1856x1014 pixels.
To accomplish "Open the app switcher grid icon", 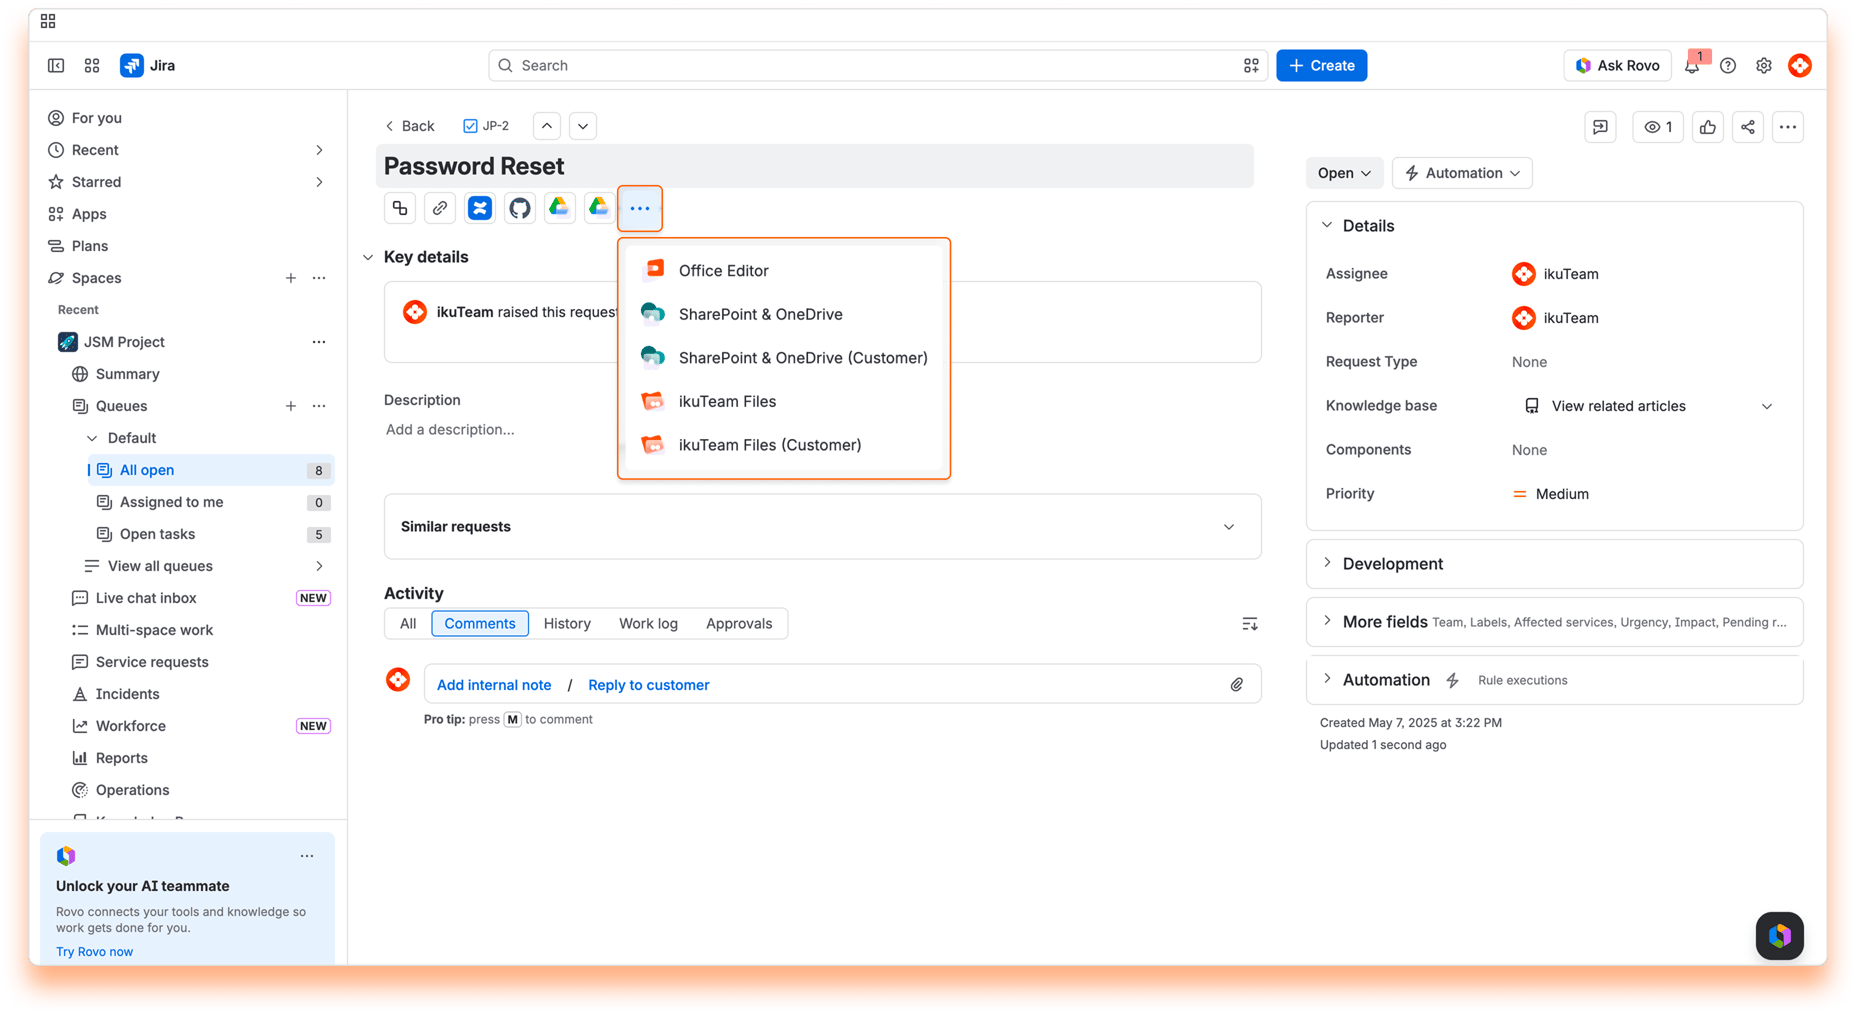I will (92, 66).
